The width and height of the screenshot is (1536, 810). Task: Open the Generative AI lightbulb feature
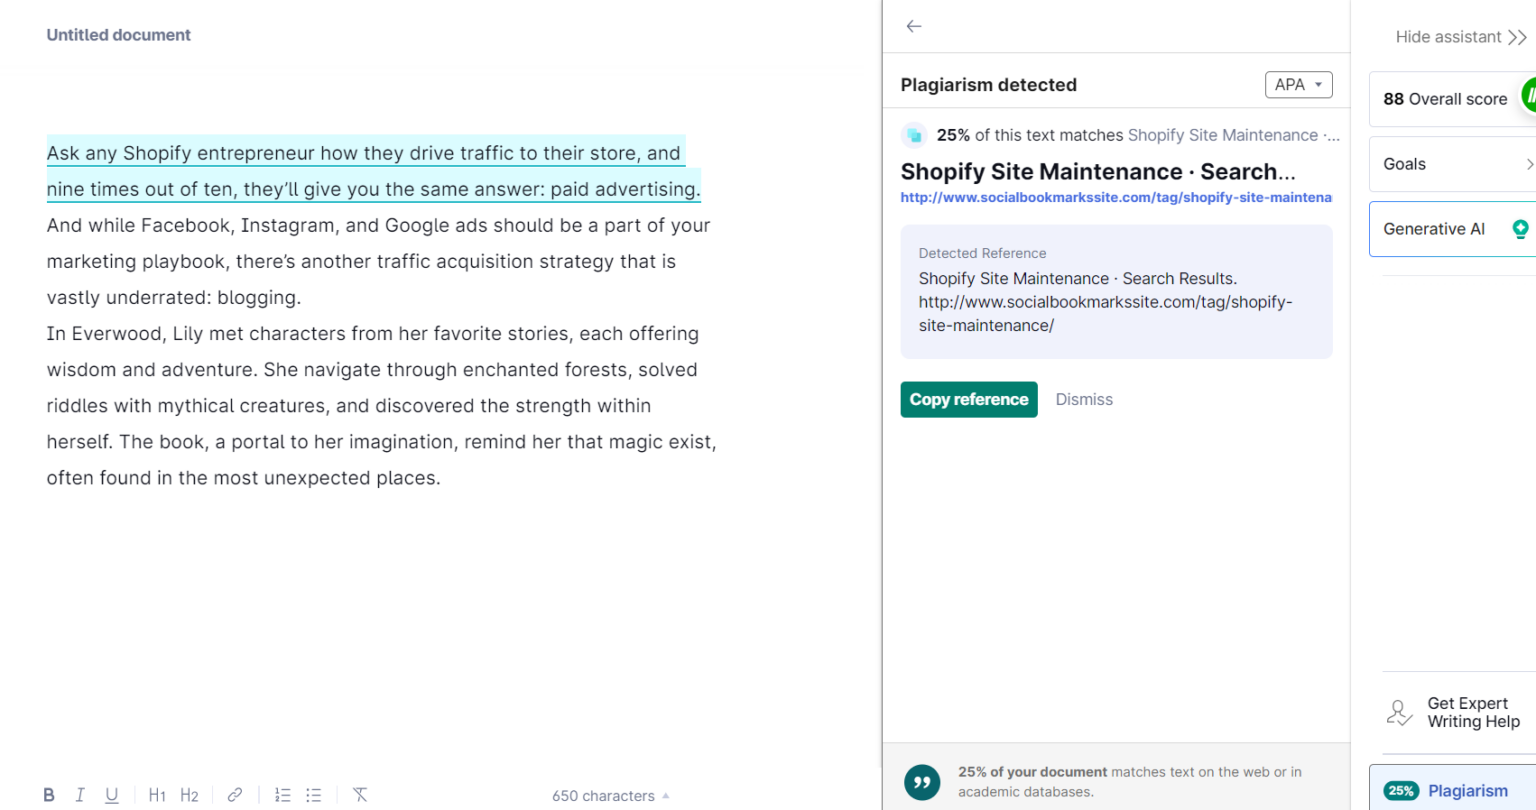tap(1520, 228)
